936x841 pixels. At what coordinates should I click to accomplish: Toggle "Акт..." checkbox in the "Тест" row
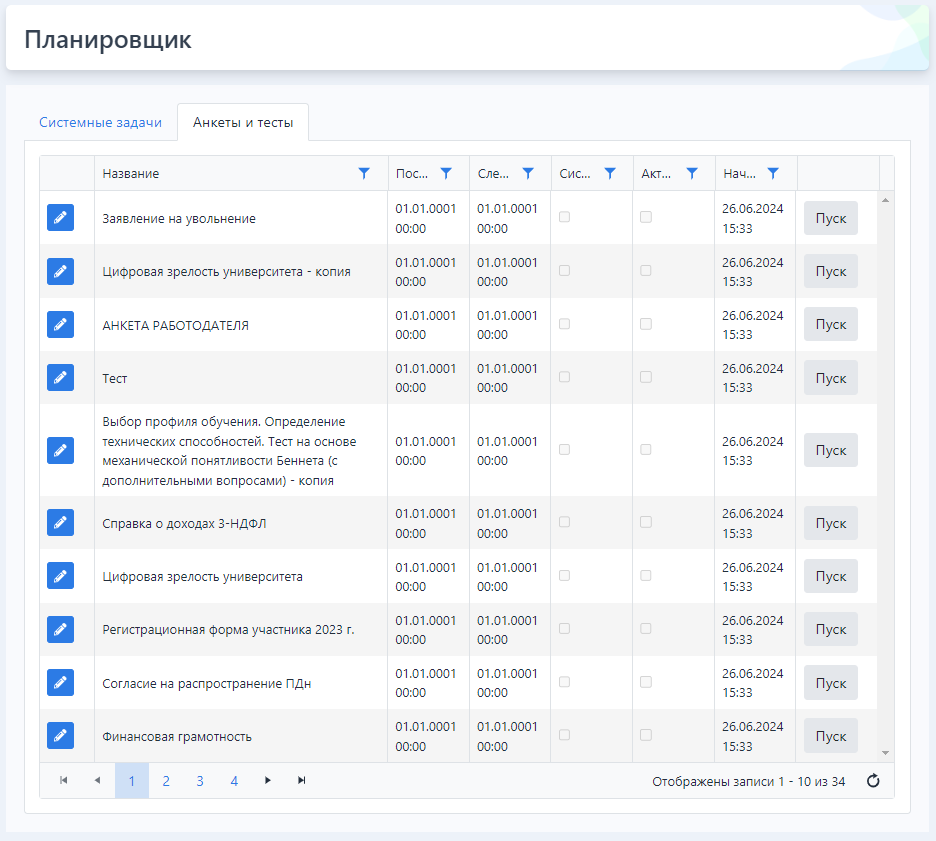[x=646, y=377]
